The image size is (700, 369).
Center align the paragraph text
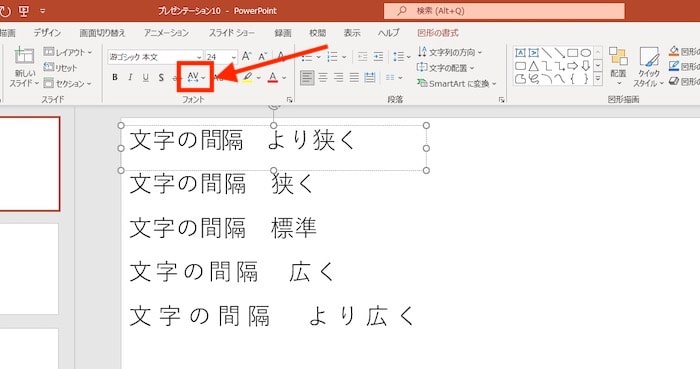coord(323,78)
